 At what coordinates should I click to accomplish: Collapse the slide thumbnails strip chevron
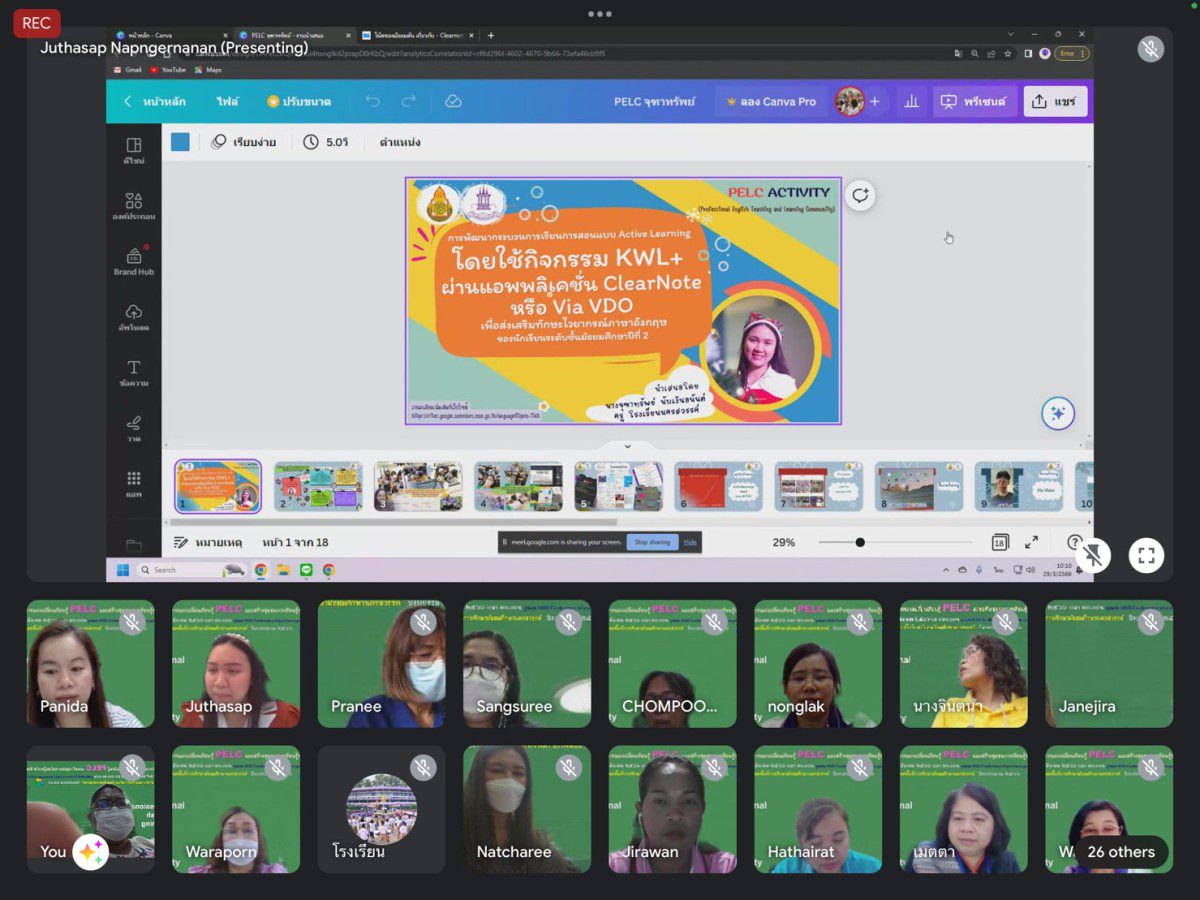tap(628, 446)
